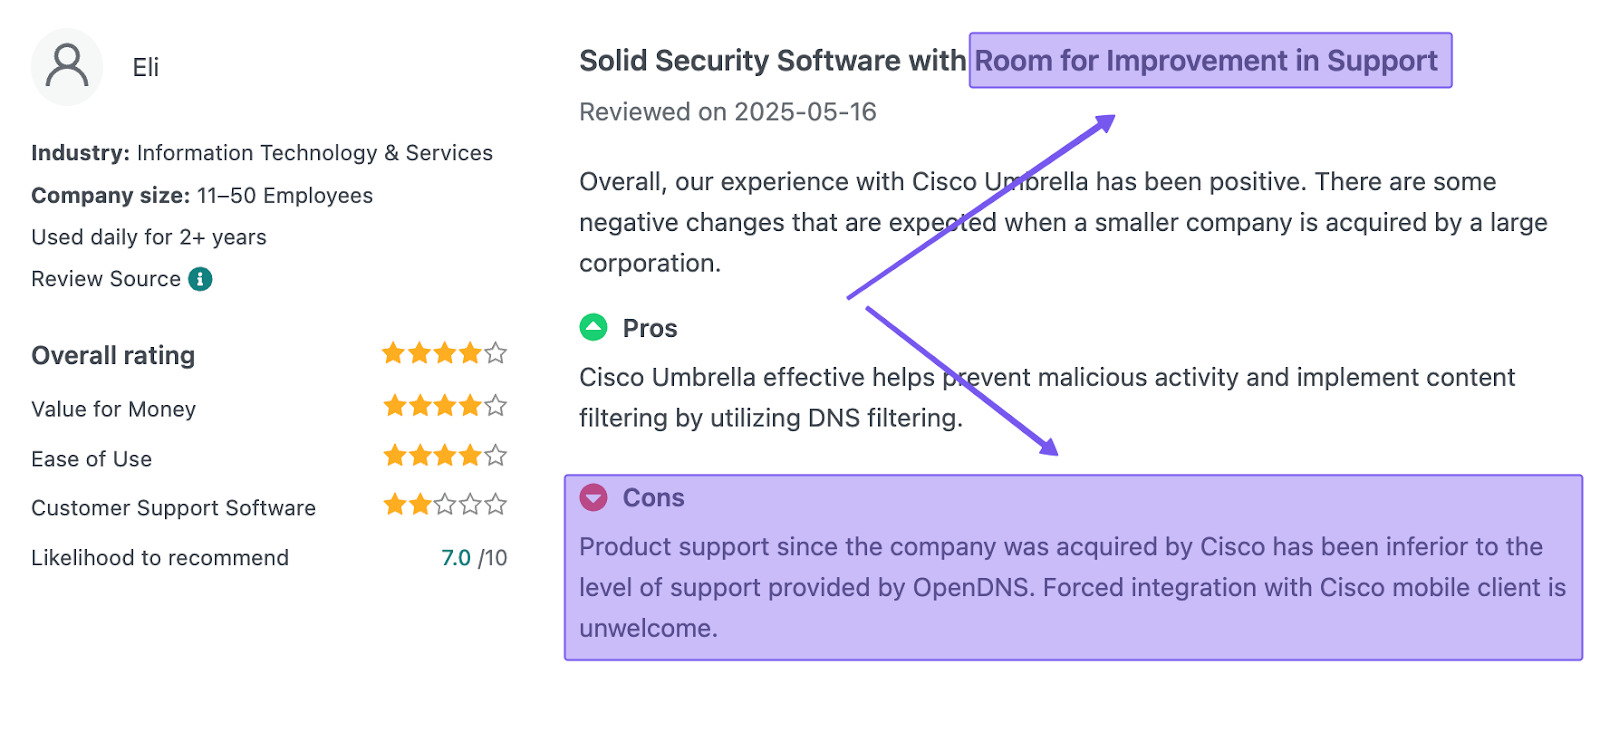Click the 7.0 likelihood to recommend score
Viewport: 1600px width, 732px height.
point(456,558)
